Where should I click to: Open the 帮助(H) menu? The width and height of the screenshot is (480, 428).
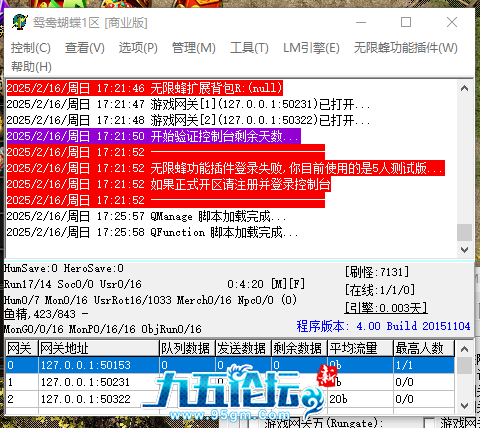[31, 67]
